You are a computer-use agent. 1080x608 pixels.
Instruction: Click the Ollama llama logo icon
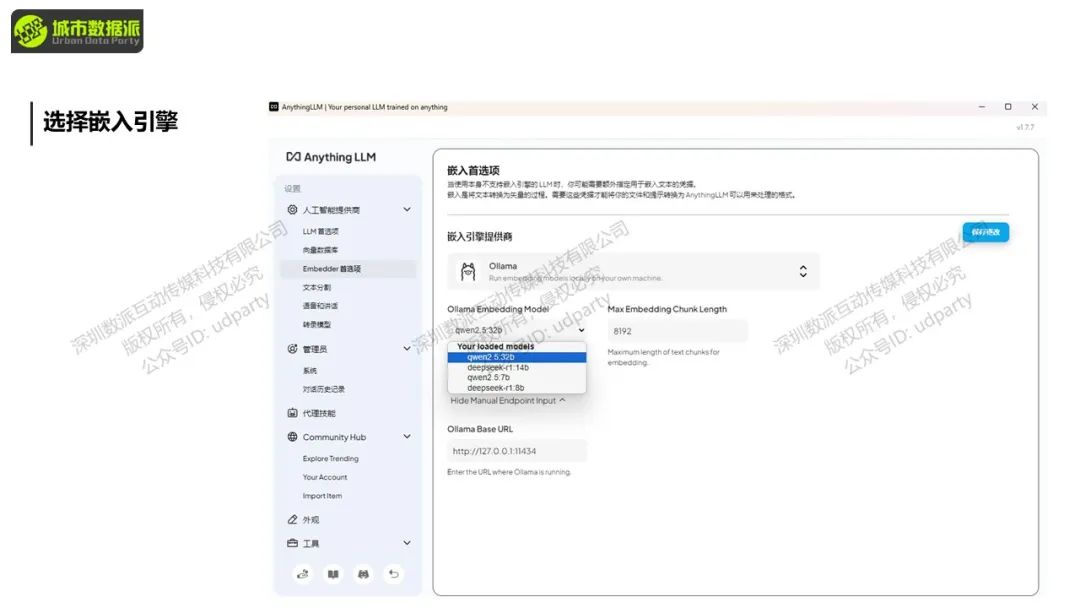[468, 271]
